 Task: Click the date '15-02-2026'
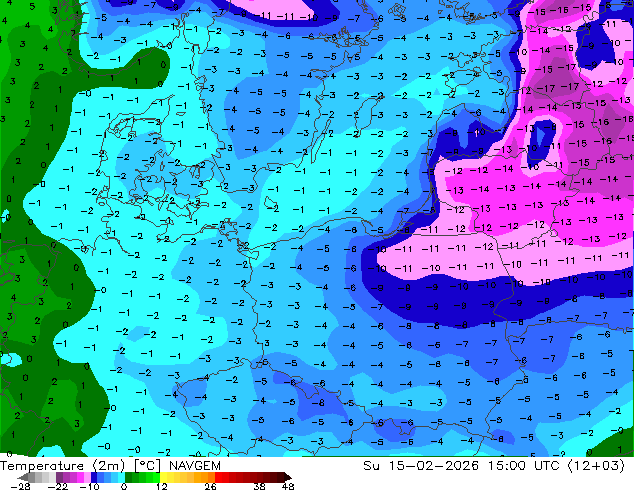[434, 466]
